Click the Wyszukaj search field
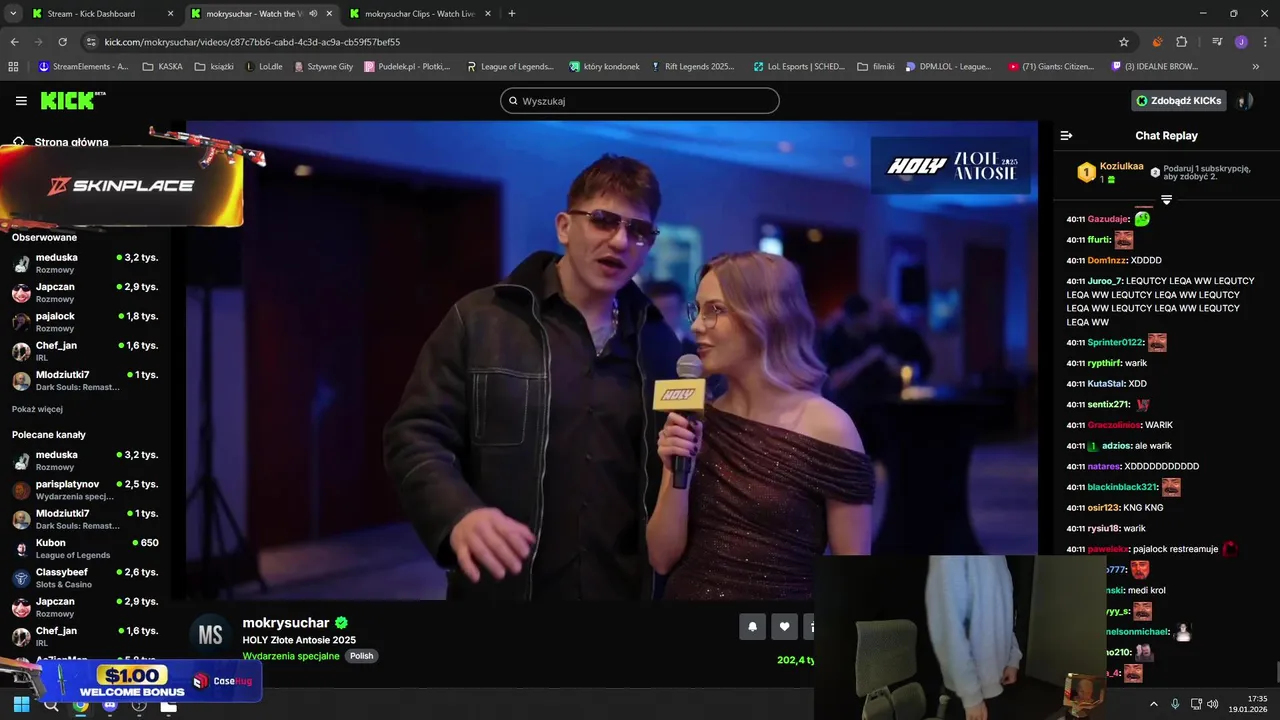 click(640, 101)
